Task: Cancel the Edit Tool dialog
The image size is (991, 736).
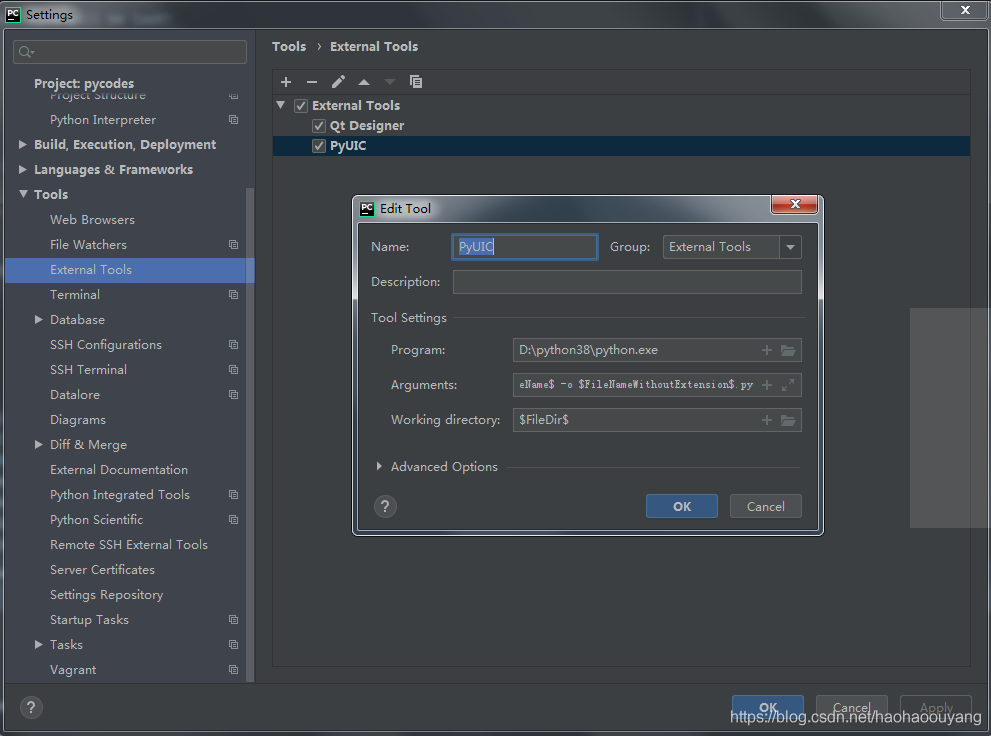Action: (x=765, y=506)
